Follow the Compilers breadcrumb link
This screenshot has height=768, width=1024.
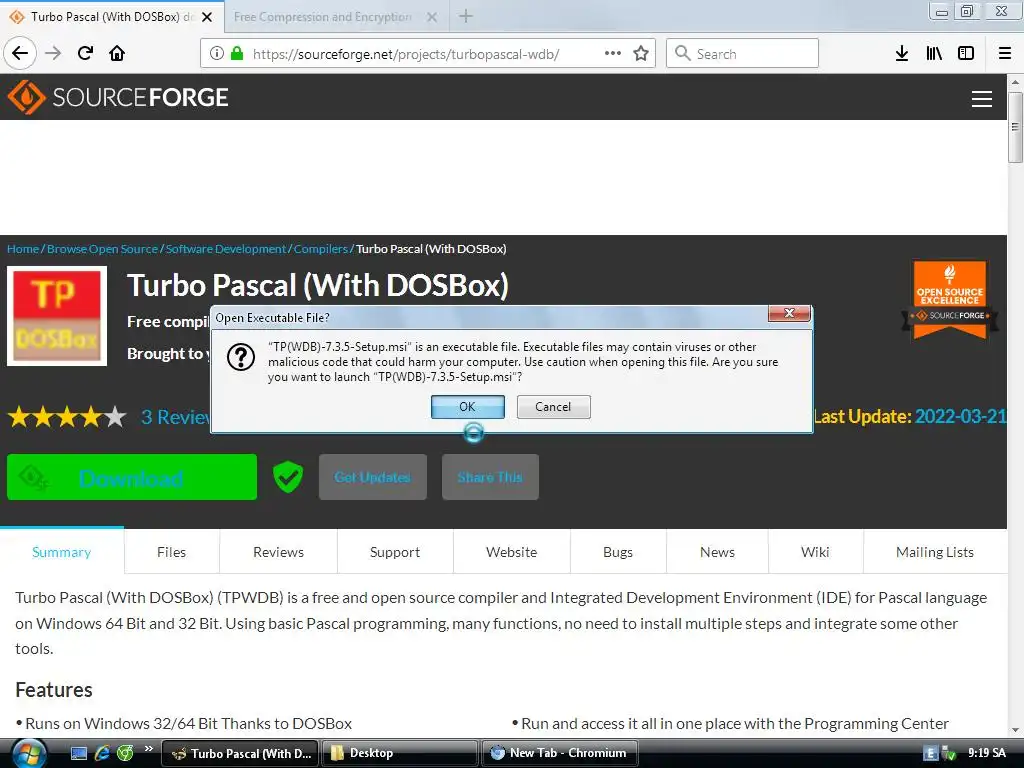[321, 249]
